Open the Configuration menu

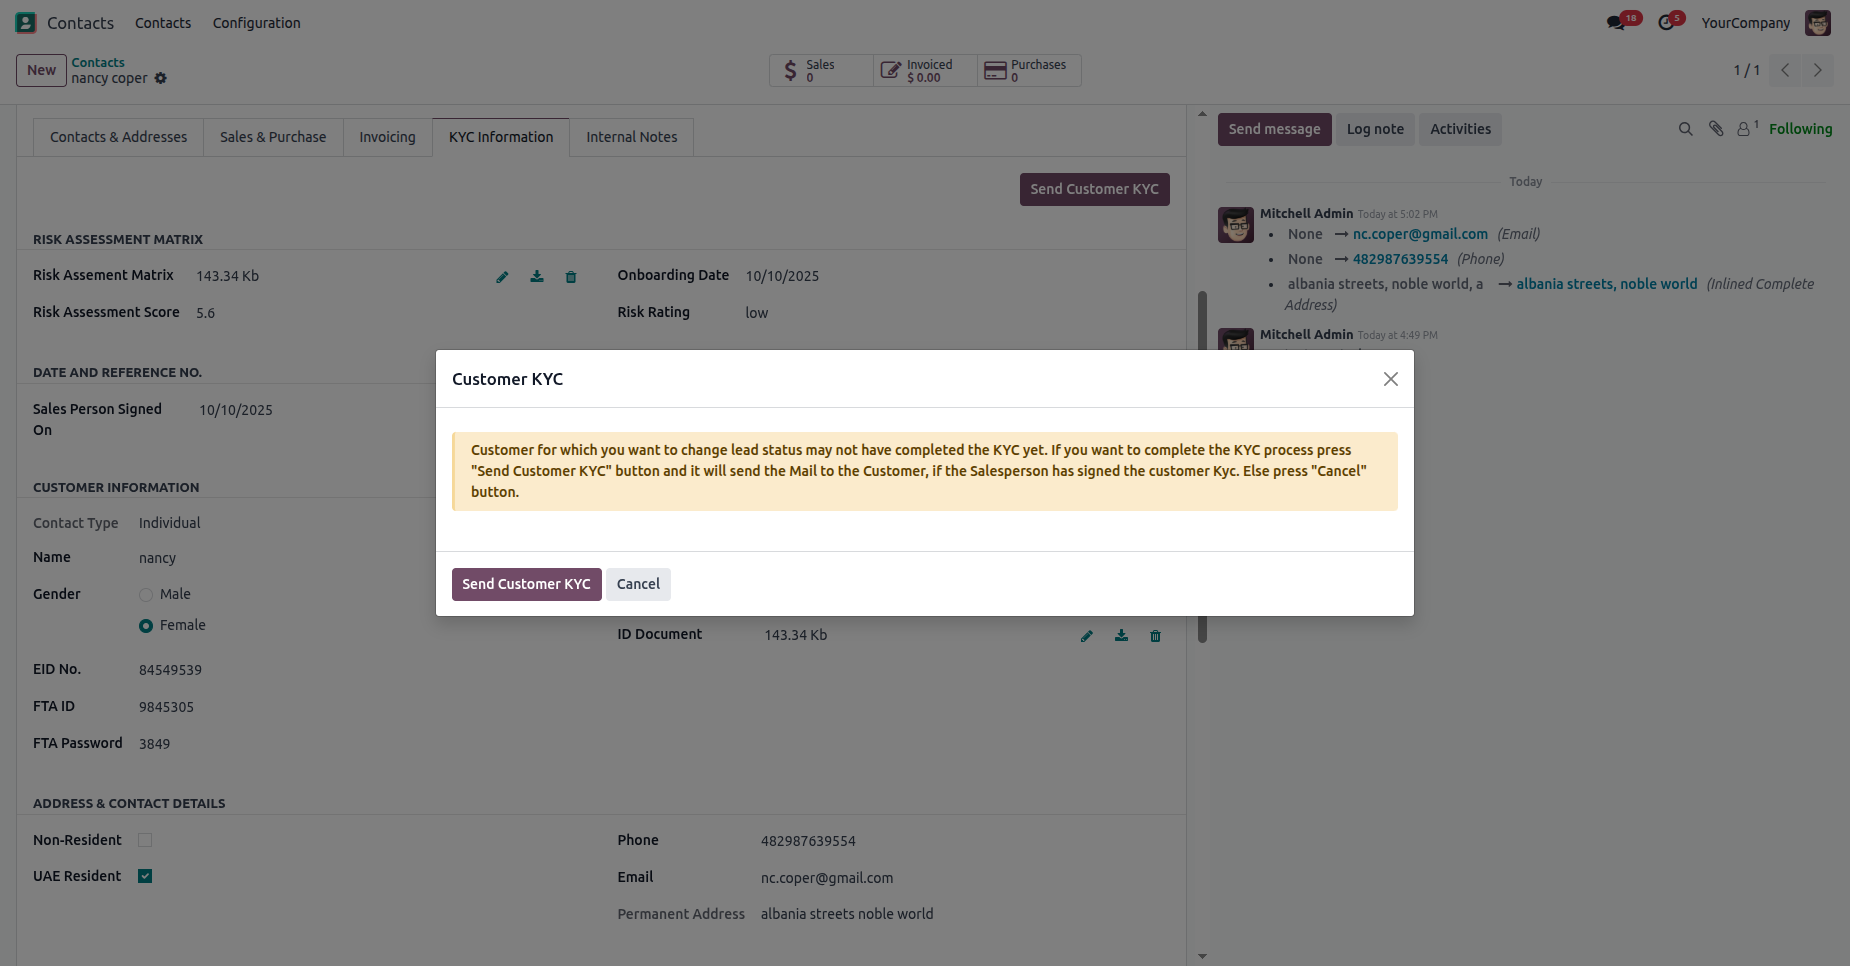click(x=256, y=23)
